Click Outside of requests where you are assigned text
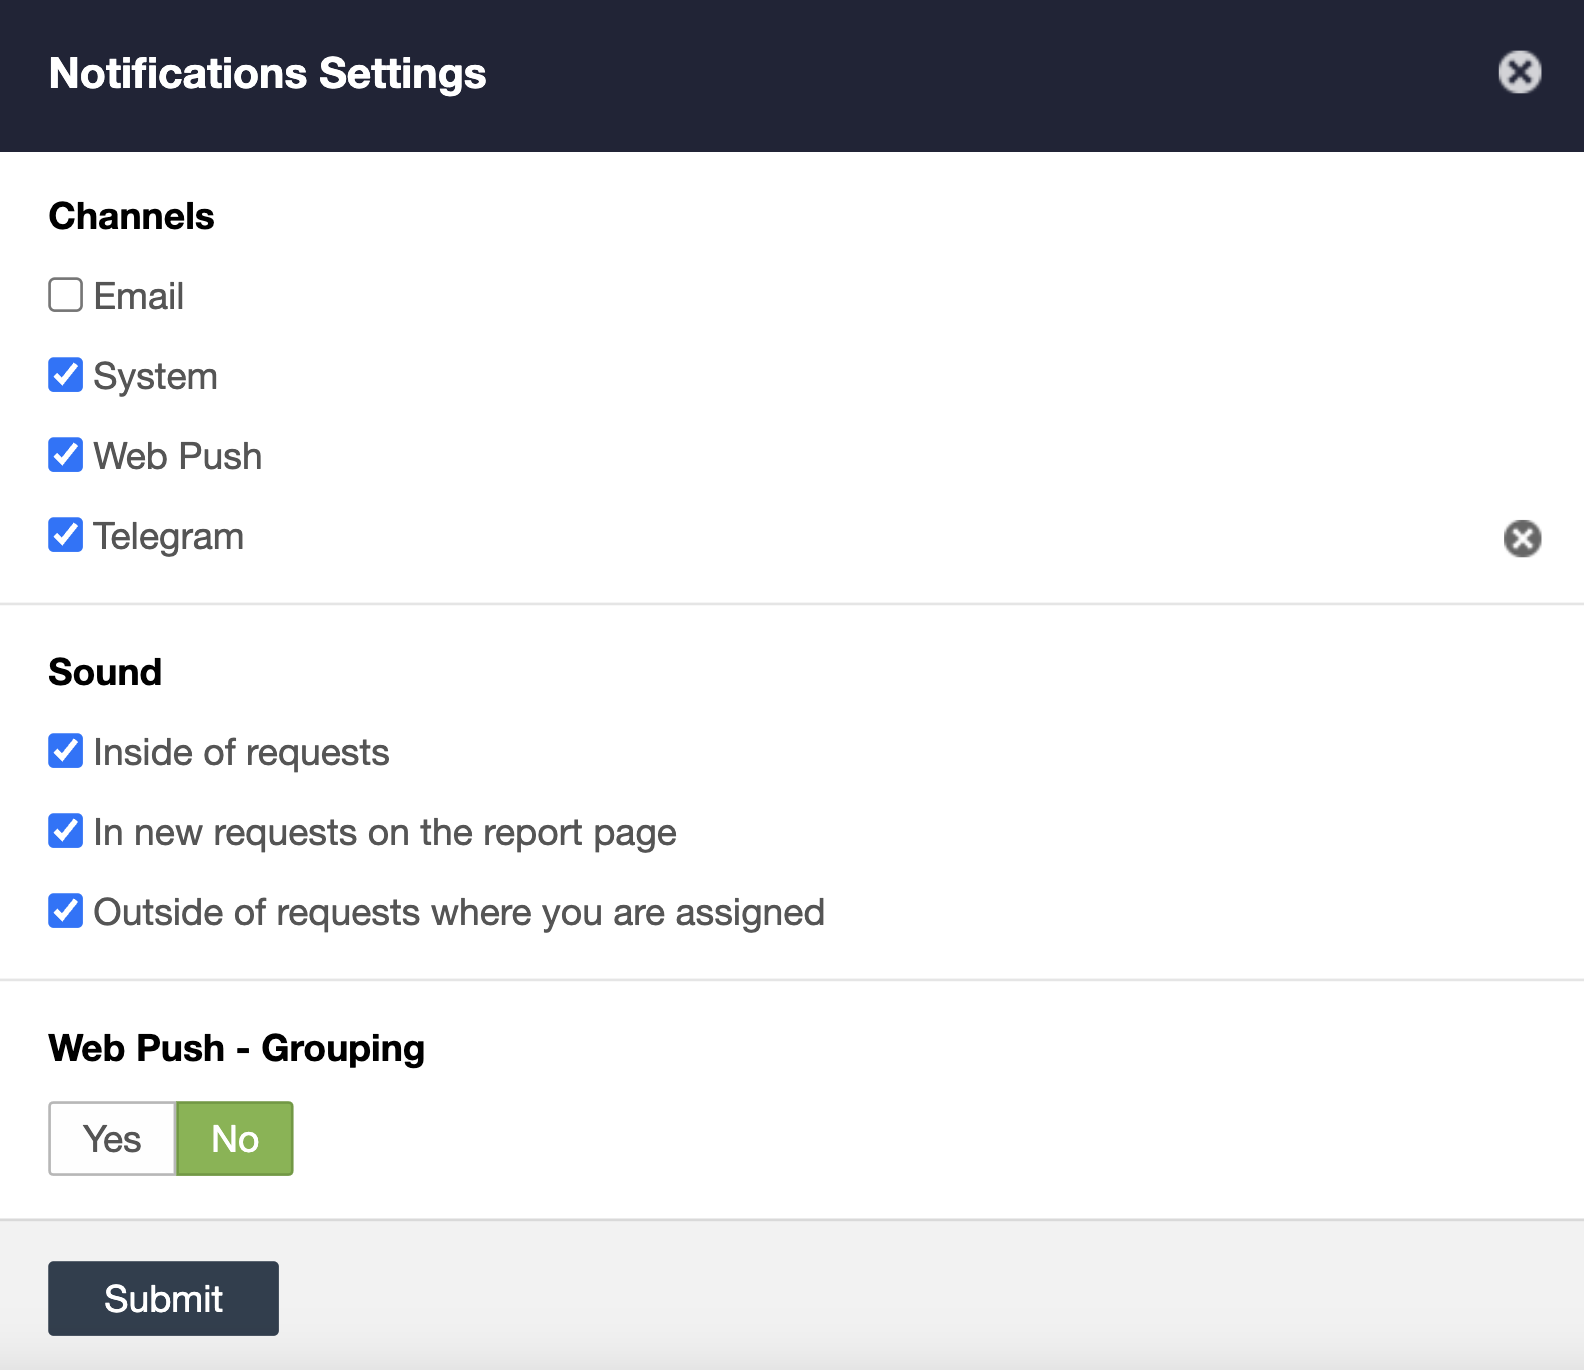The width and height of the screenshot is (1584, 1370). point(459,913)
